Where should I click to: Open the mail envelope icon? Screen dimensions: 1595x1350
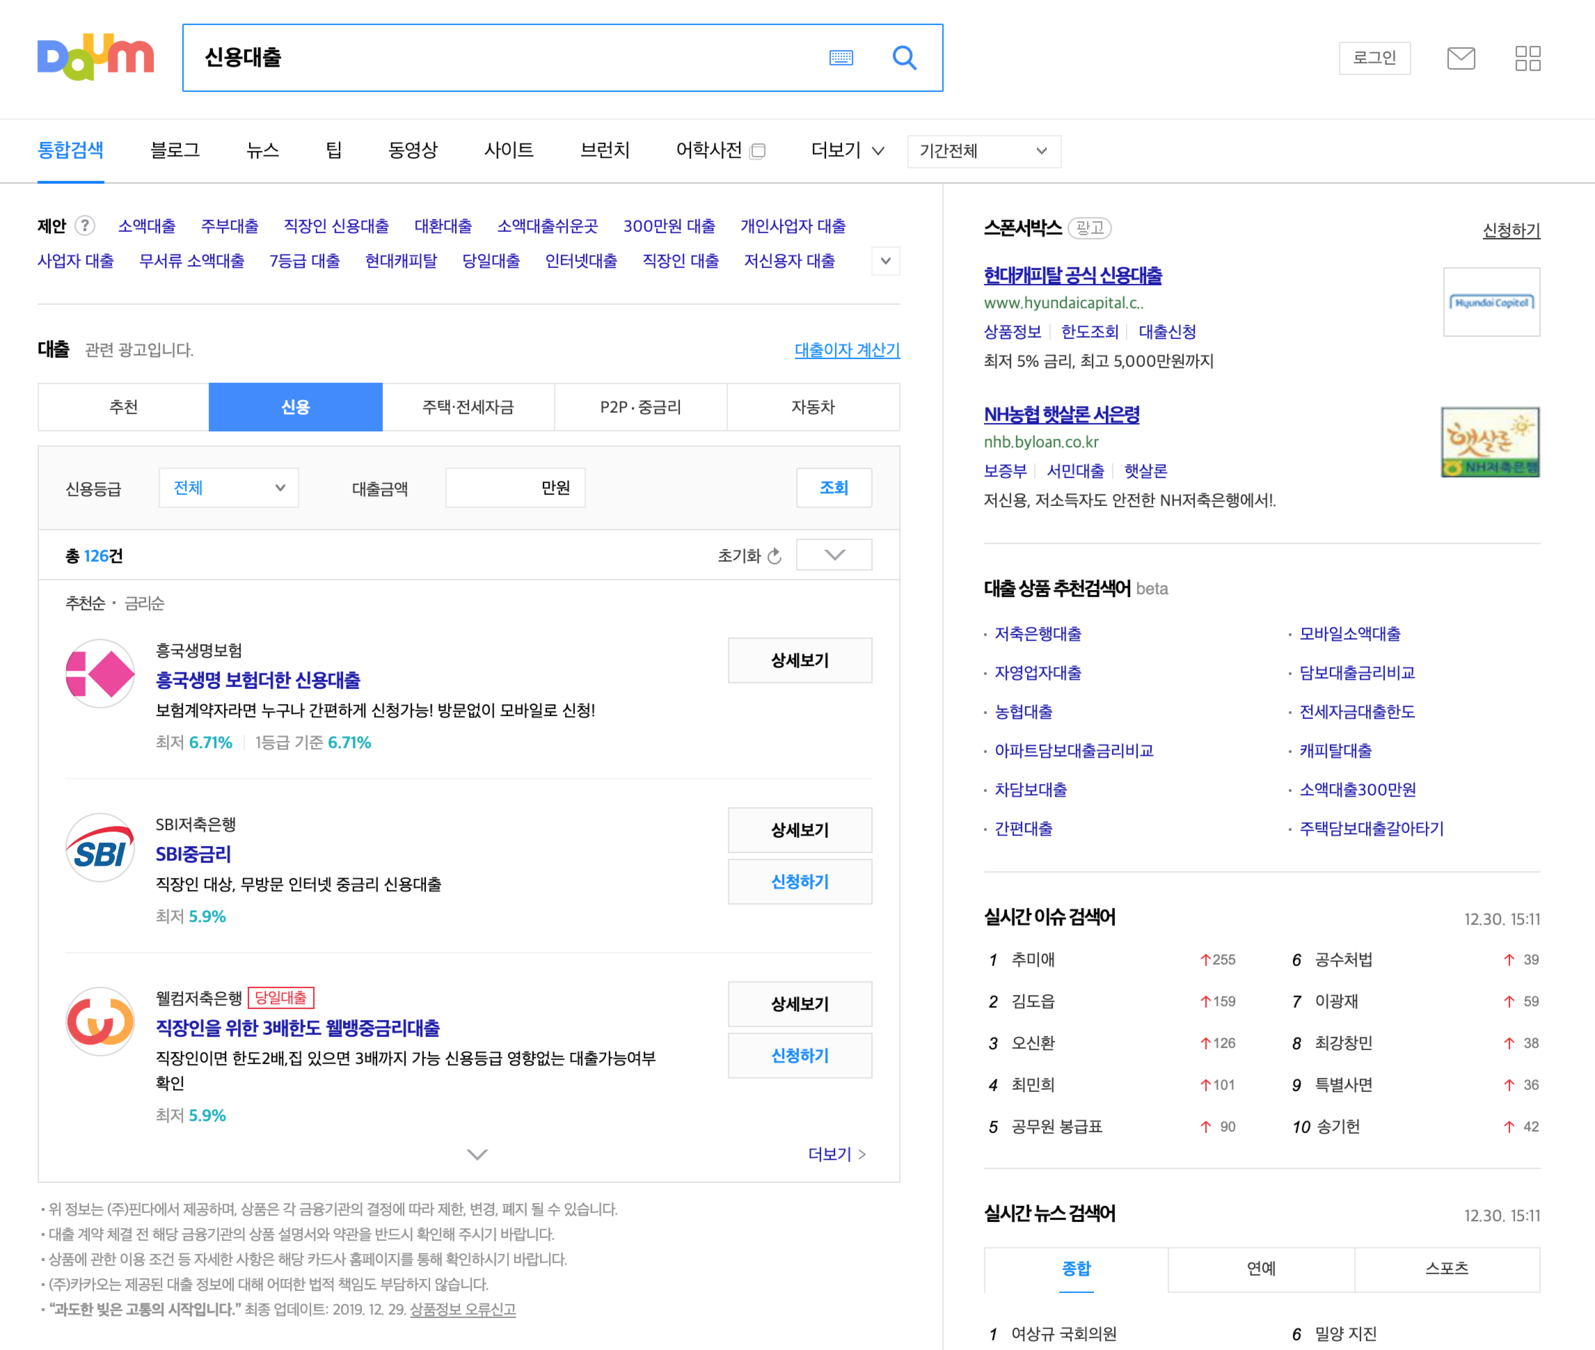1461,58
